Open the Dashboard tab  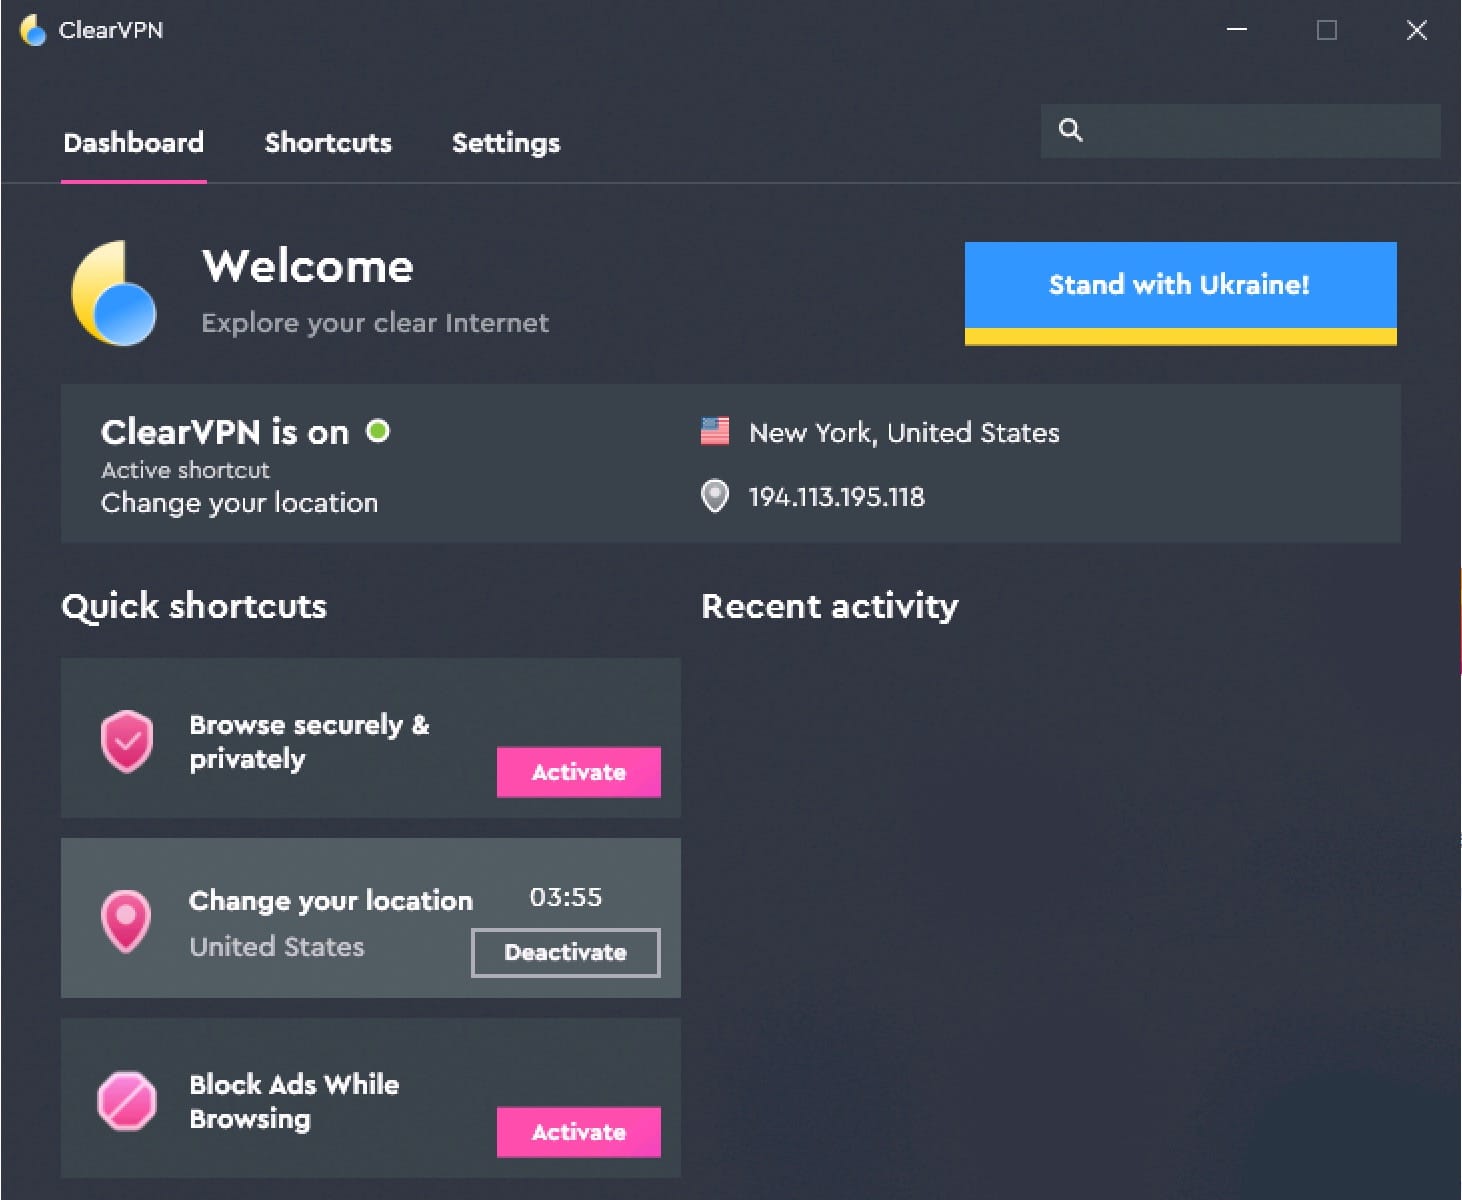(x=134, y=143)
